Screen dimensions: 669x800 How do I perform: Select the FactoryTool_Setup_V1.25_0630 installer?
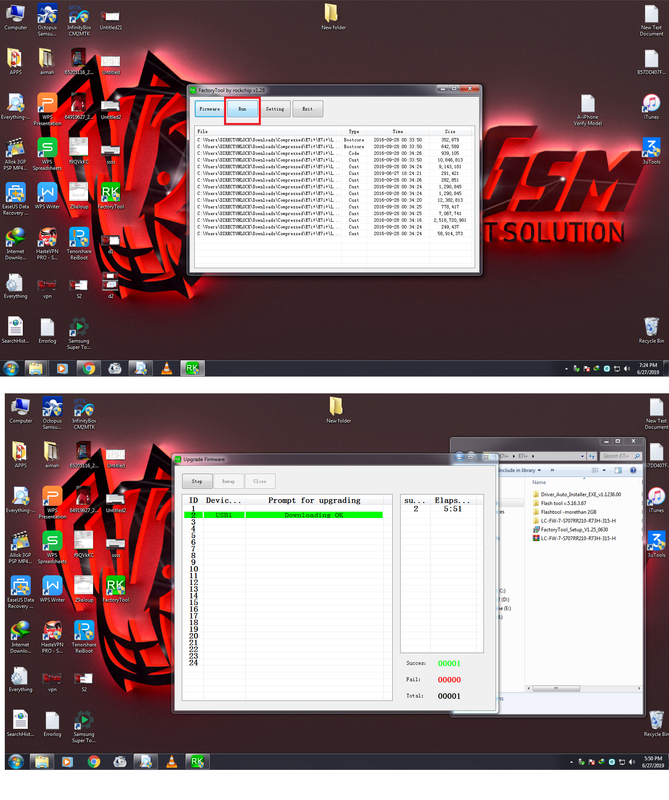click(x=574, y=530)
